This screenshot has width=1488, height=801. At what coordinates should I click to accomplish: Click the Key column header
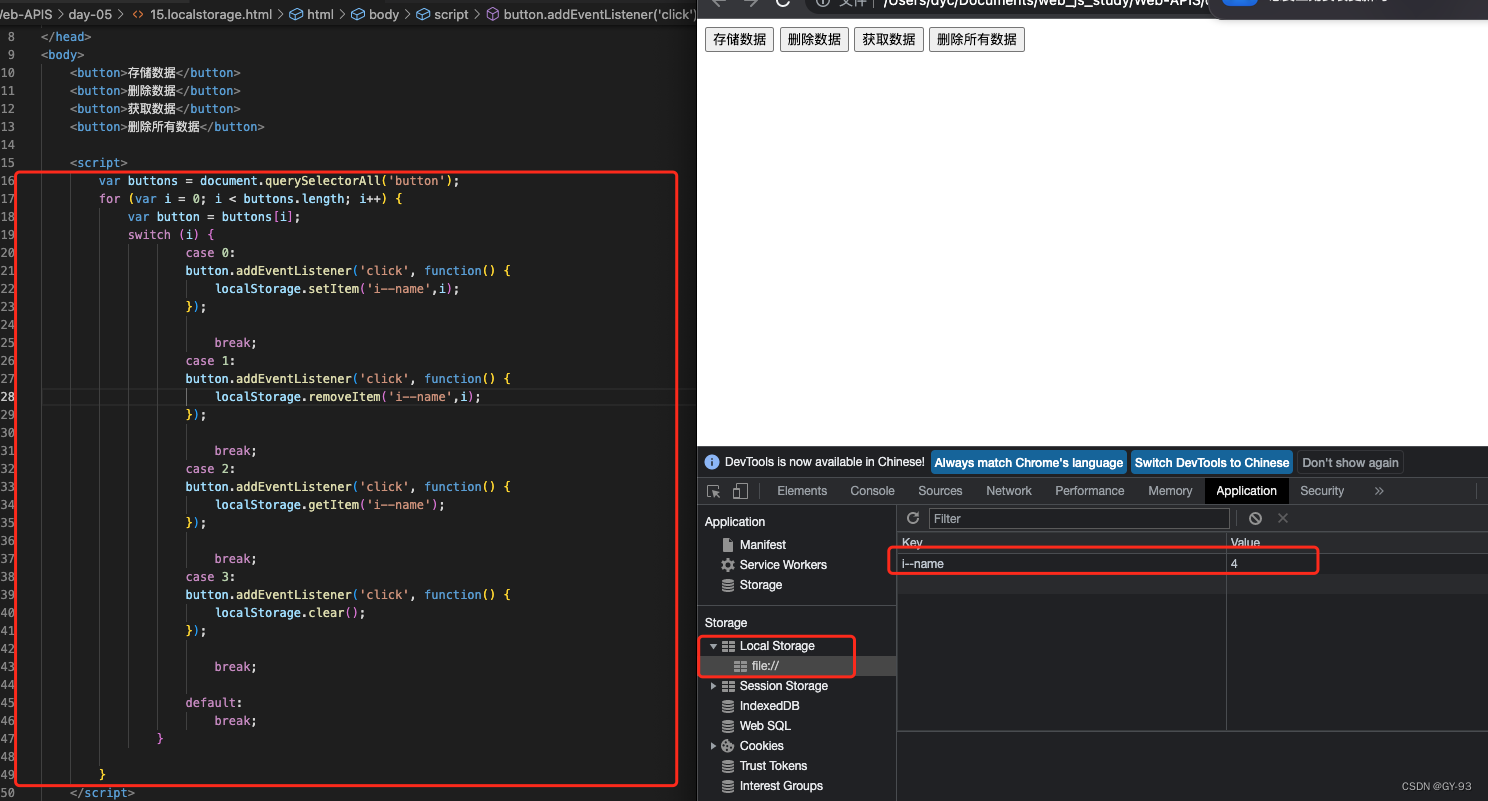tap(1062, 543)
